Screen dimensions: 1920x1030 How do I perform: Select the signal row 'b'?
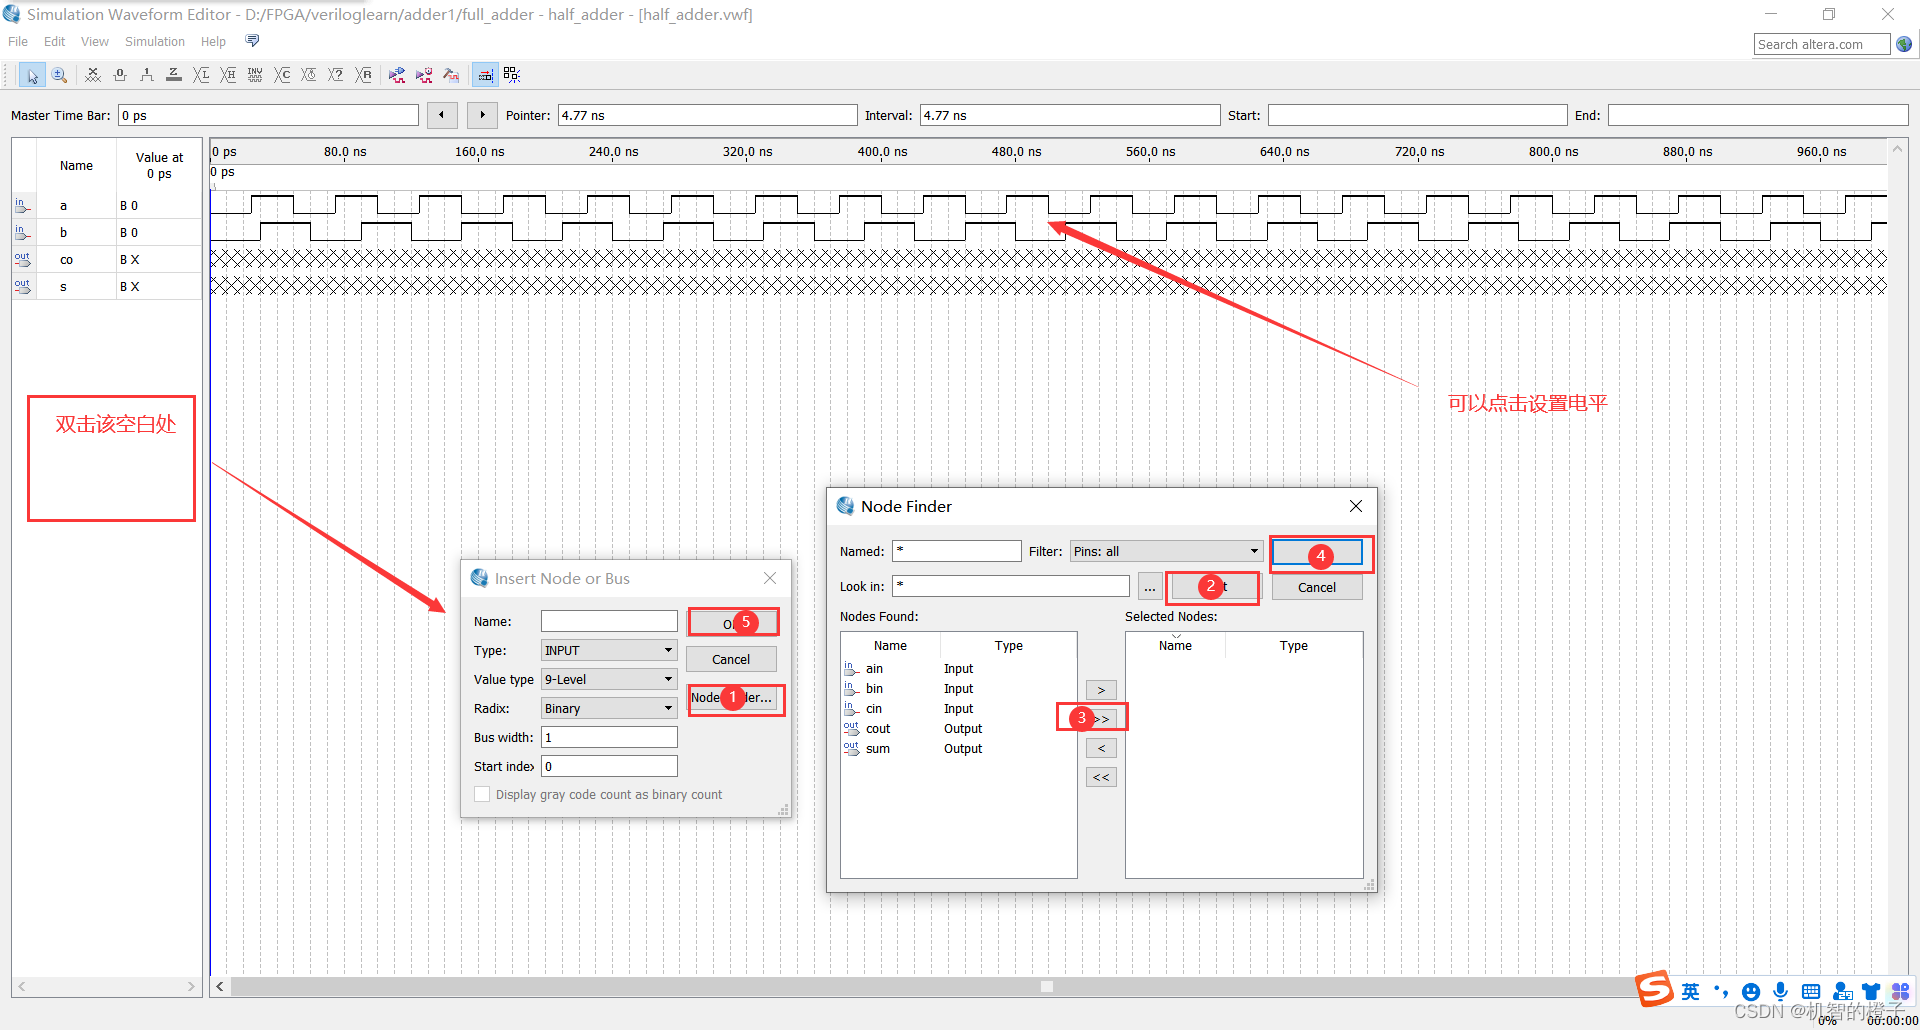pyautogui.click(x=107, y=232)
